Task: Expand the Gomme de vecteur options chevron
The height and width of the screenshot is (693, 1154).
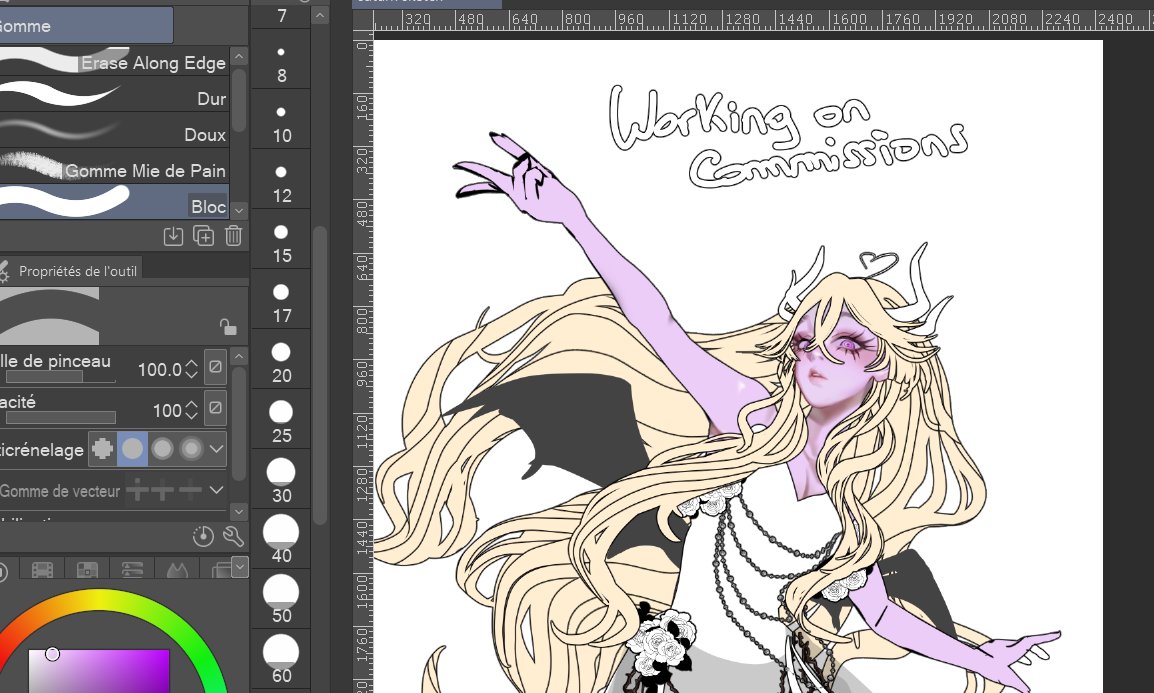Action: point(216,490)
